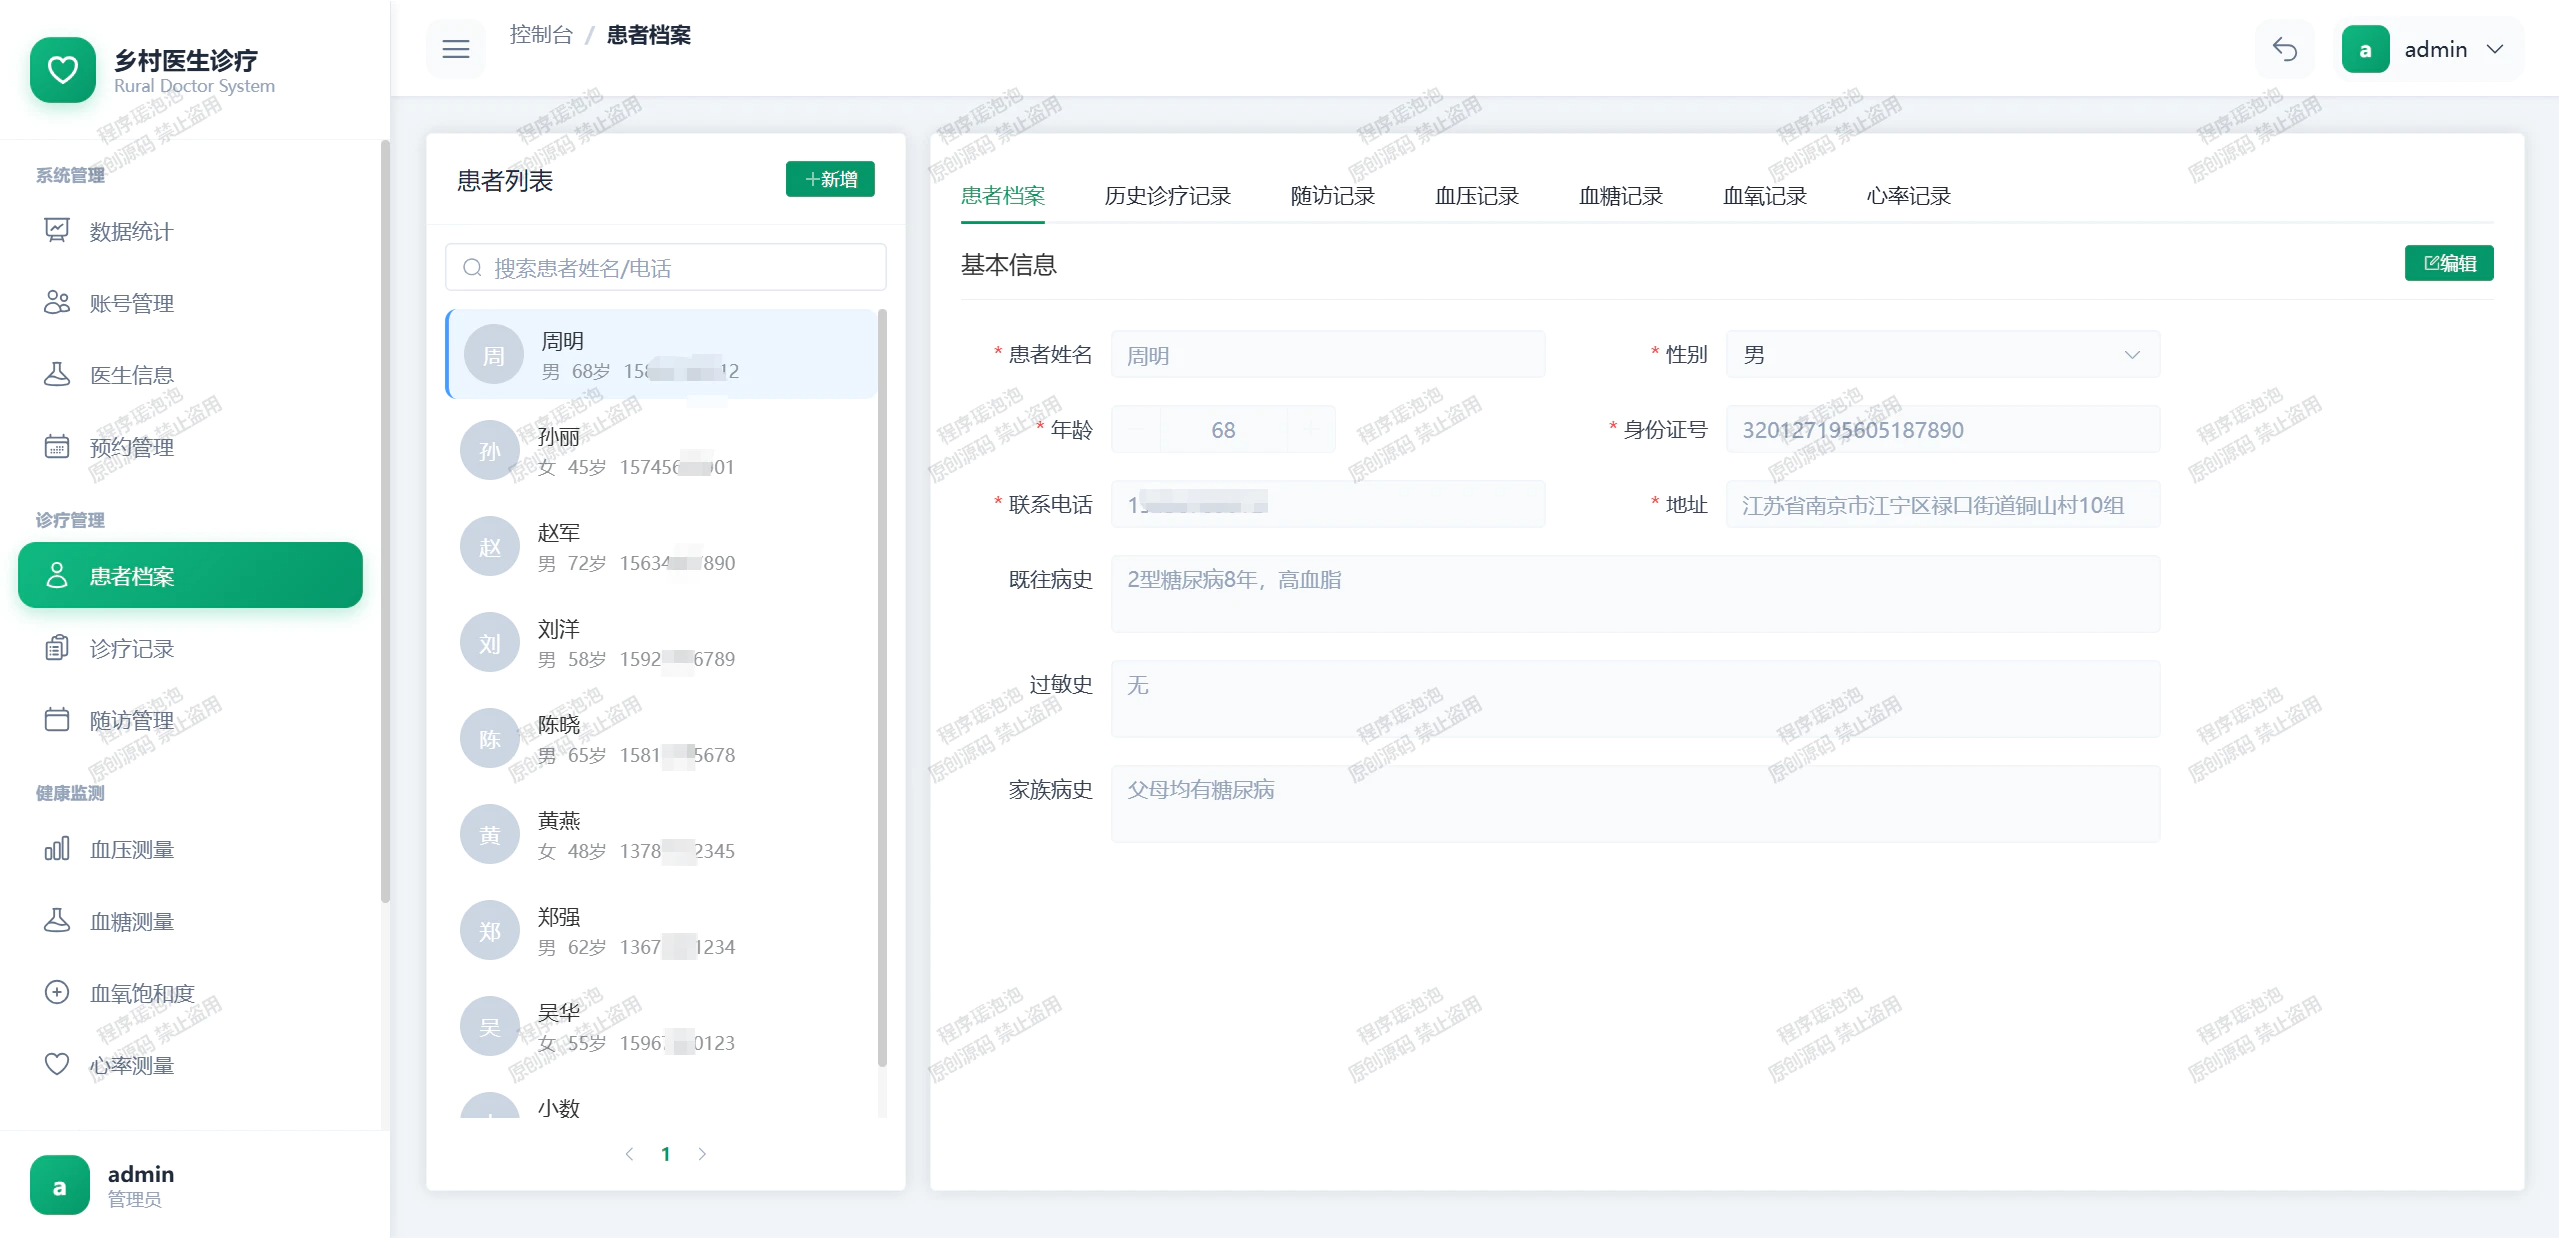Select patient 陈晓 avatar in list
The width and height of the screenshot is (2559, 1238).
[490, 739]
